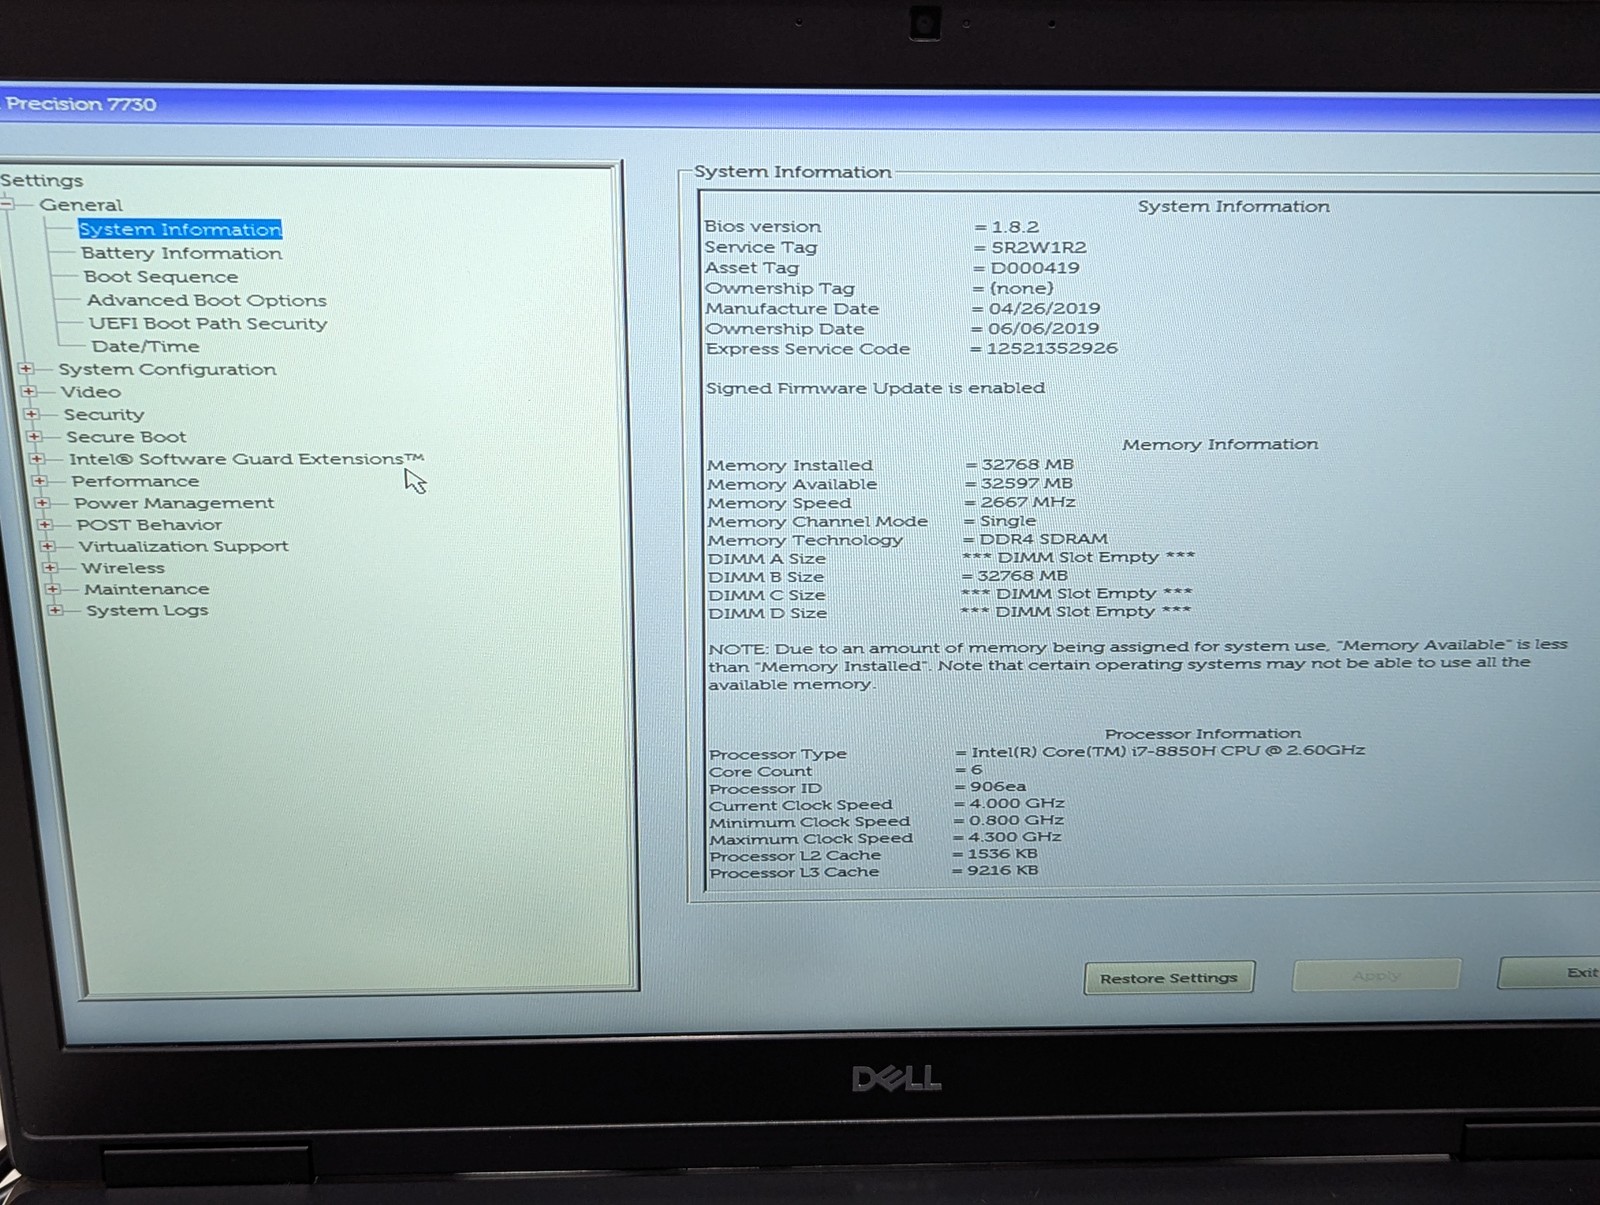Viewport: 1600px width, 1205px height.
Task: Click Minimum Clock Speed value 0.800 GHz
Action: point(1016,820)
